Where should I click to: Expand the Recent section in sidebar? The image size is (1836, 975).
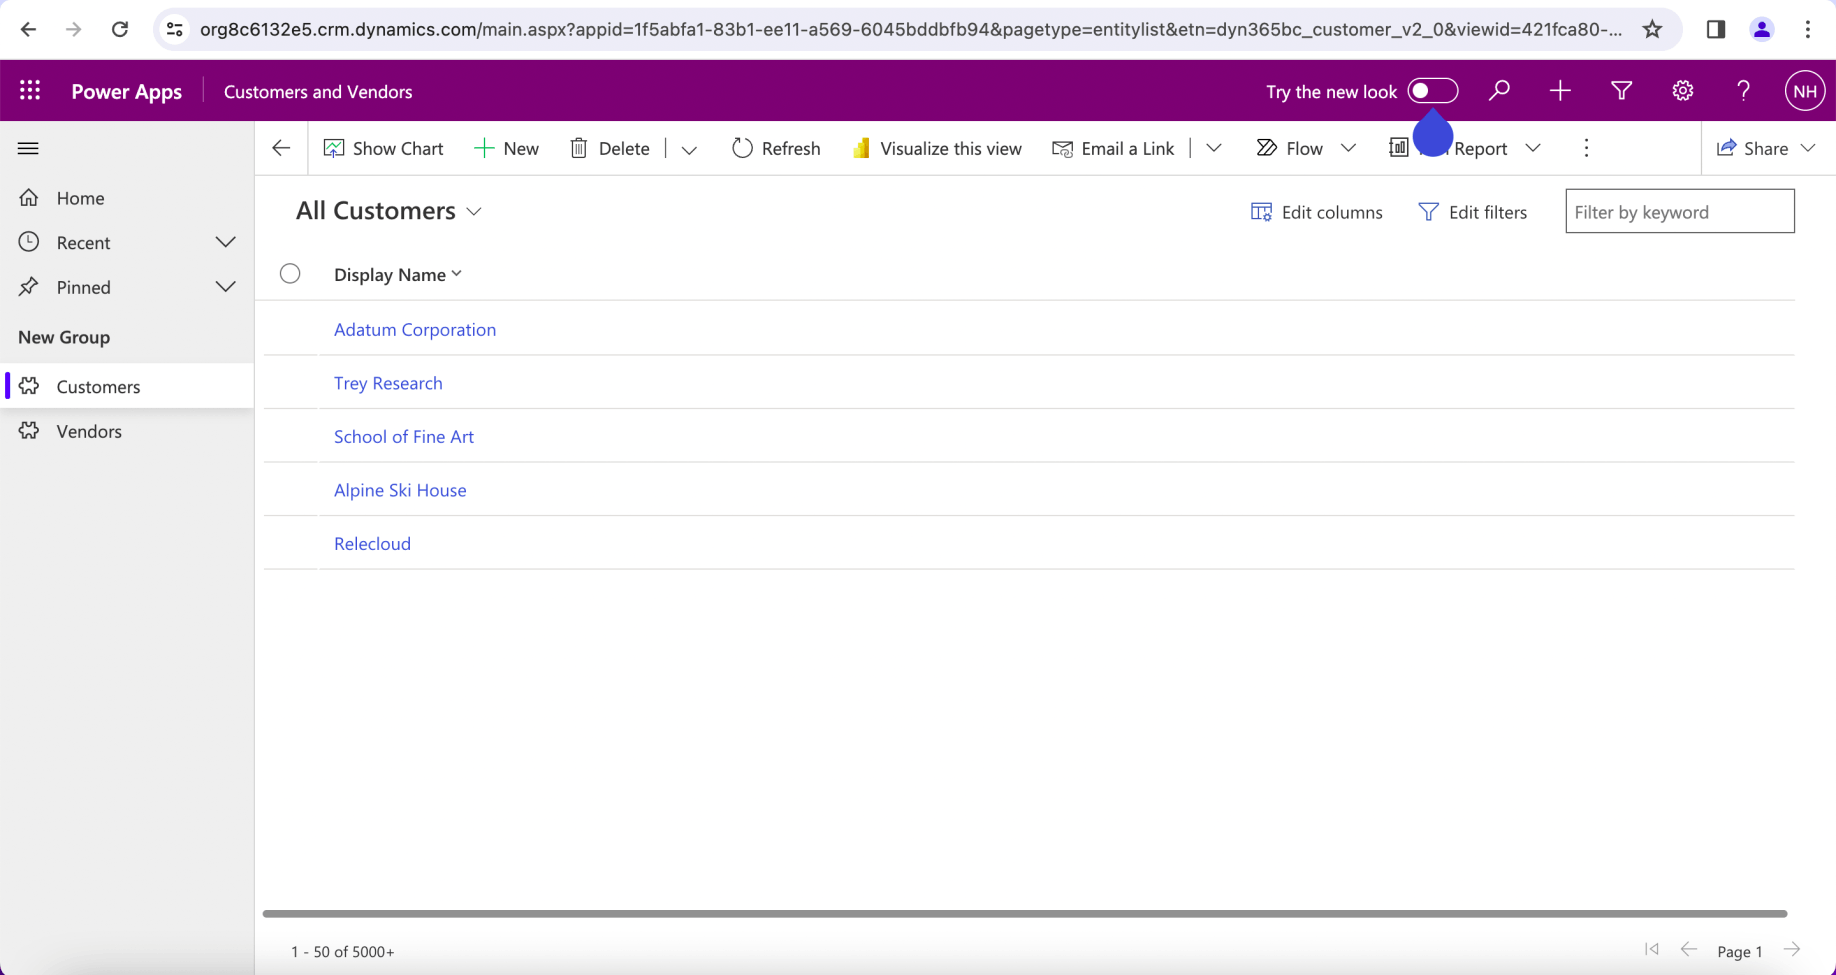(226, 242)
